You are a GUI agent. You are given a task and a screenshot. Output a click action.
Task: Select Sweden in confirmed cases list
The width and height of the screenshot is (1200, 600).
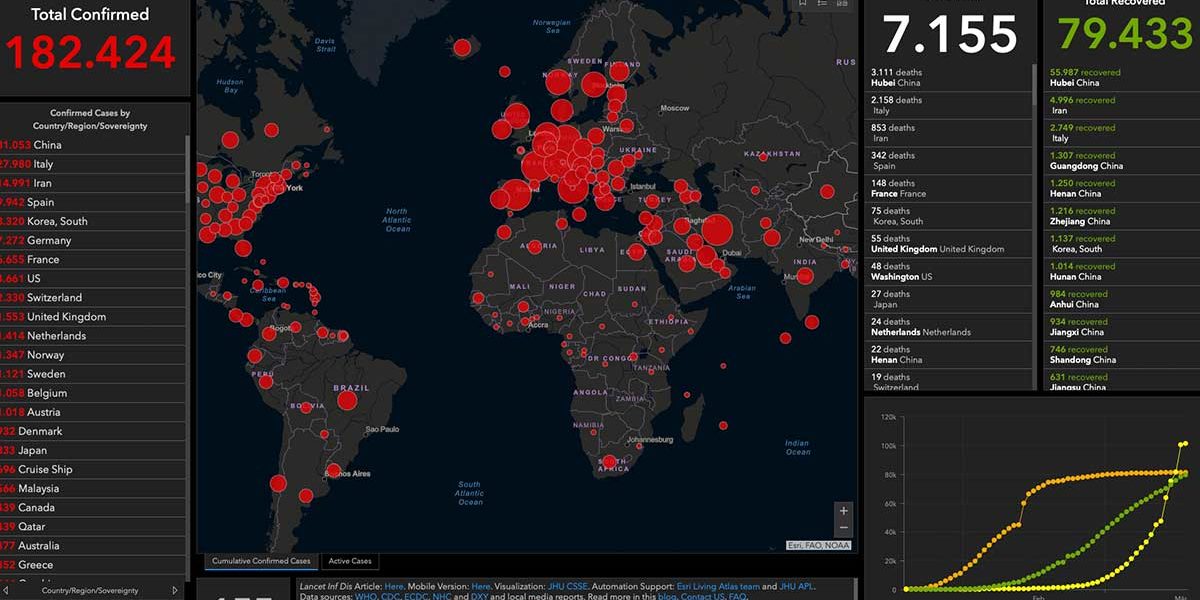(x=93, y=374)
